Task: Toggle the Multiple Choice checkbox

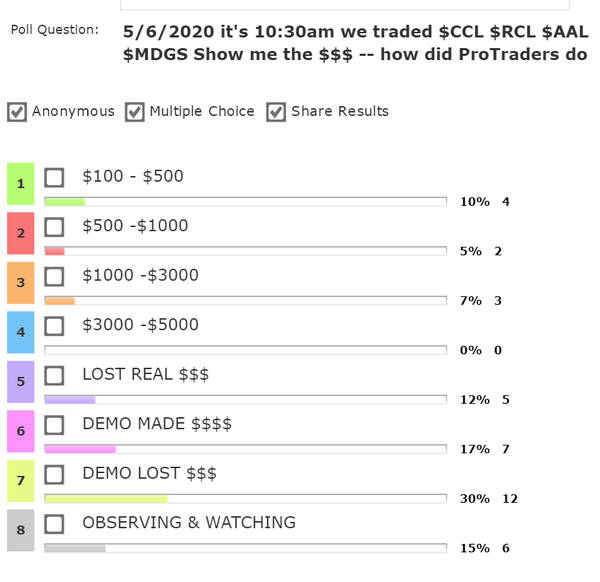Action: pos(135,112)
